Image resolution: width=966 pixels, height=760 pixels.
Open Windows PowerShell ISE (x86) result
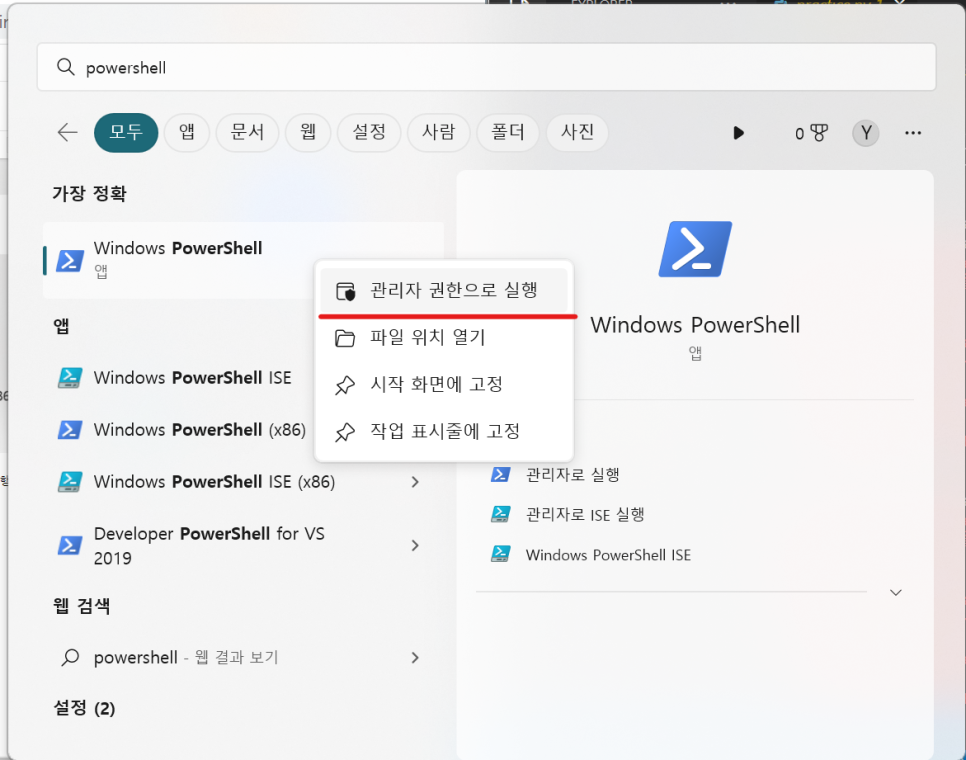tap(244, 481)
